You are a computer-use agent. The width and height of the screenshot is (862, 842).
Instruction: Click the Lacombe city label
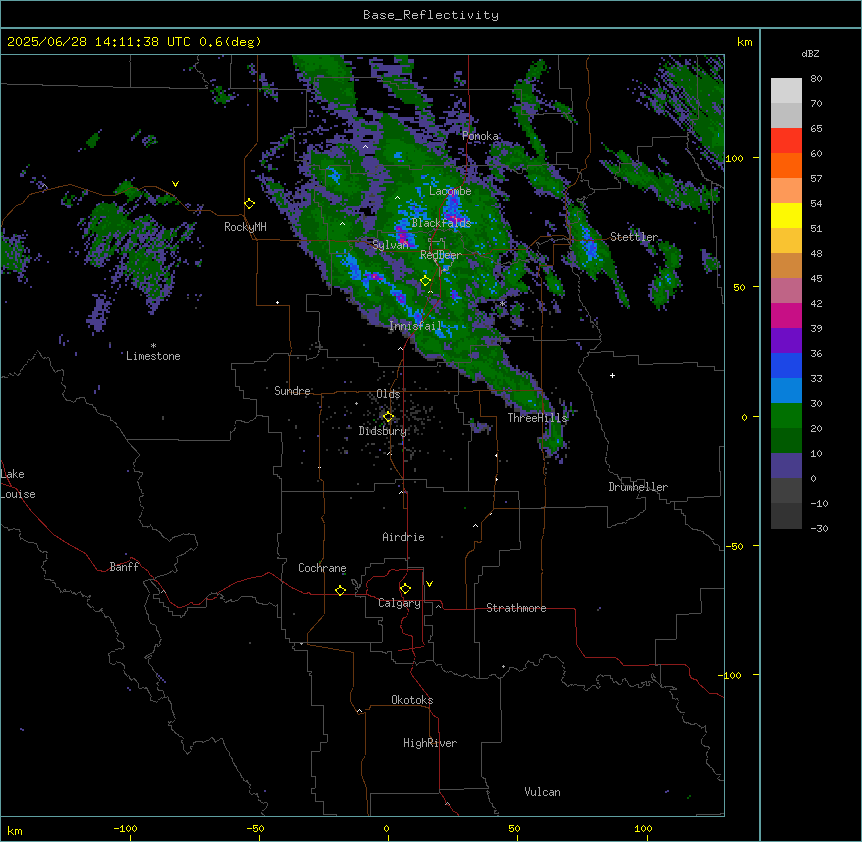[450, 191]
